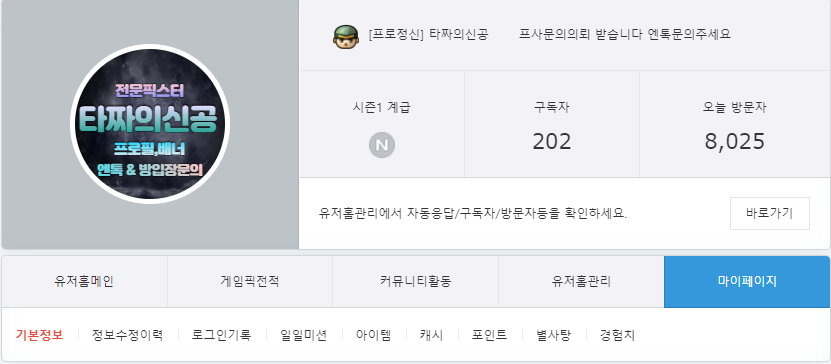The image size is (831, 364).
Task: Open the 경험치 submenu link
Action: click(x=617, y=335)
